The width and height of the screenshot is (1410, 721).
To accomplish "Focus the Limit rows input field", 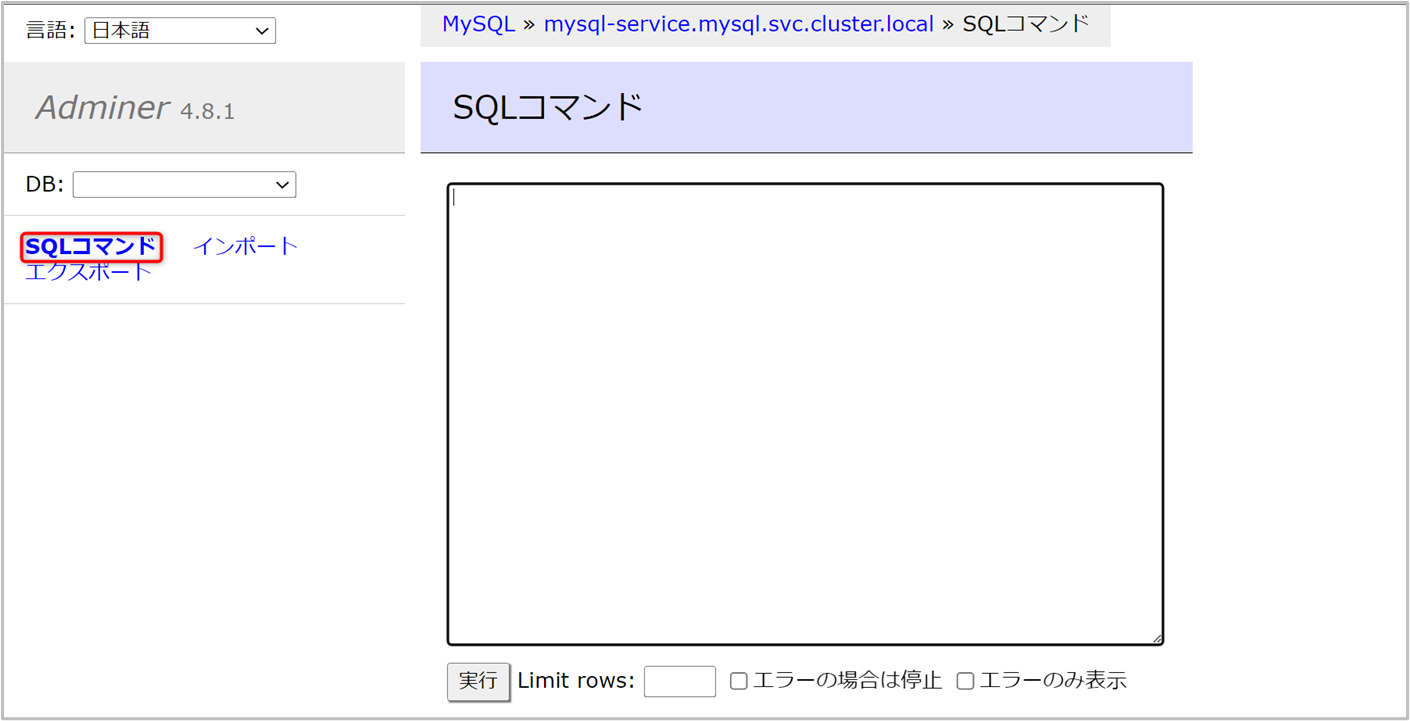I will (679, 681).
